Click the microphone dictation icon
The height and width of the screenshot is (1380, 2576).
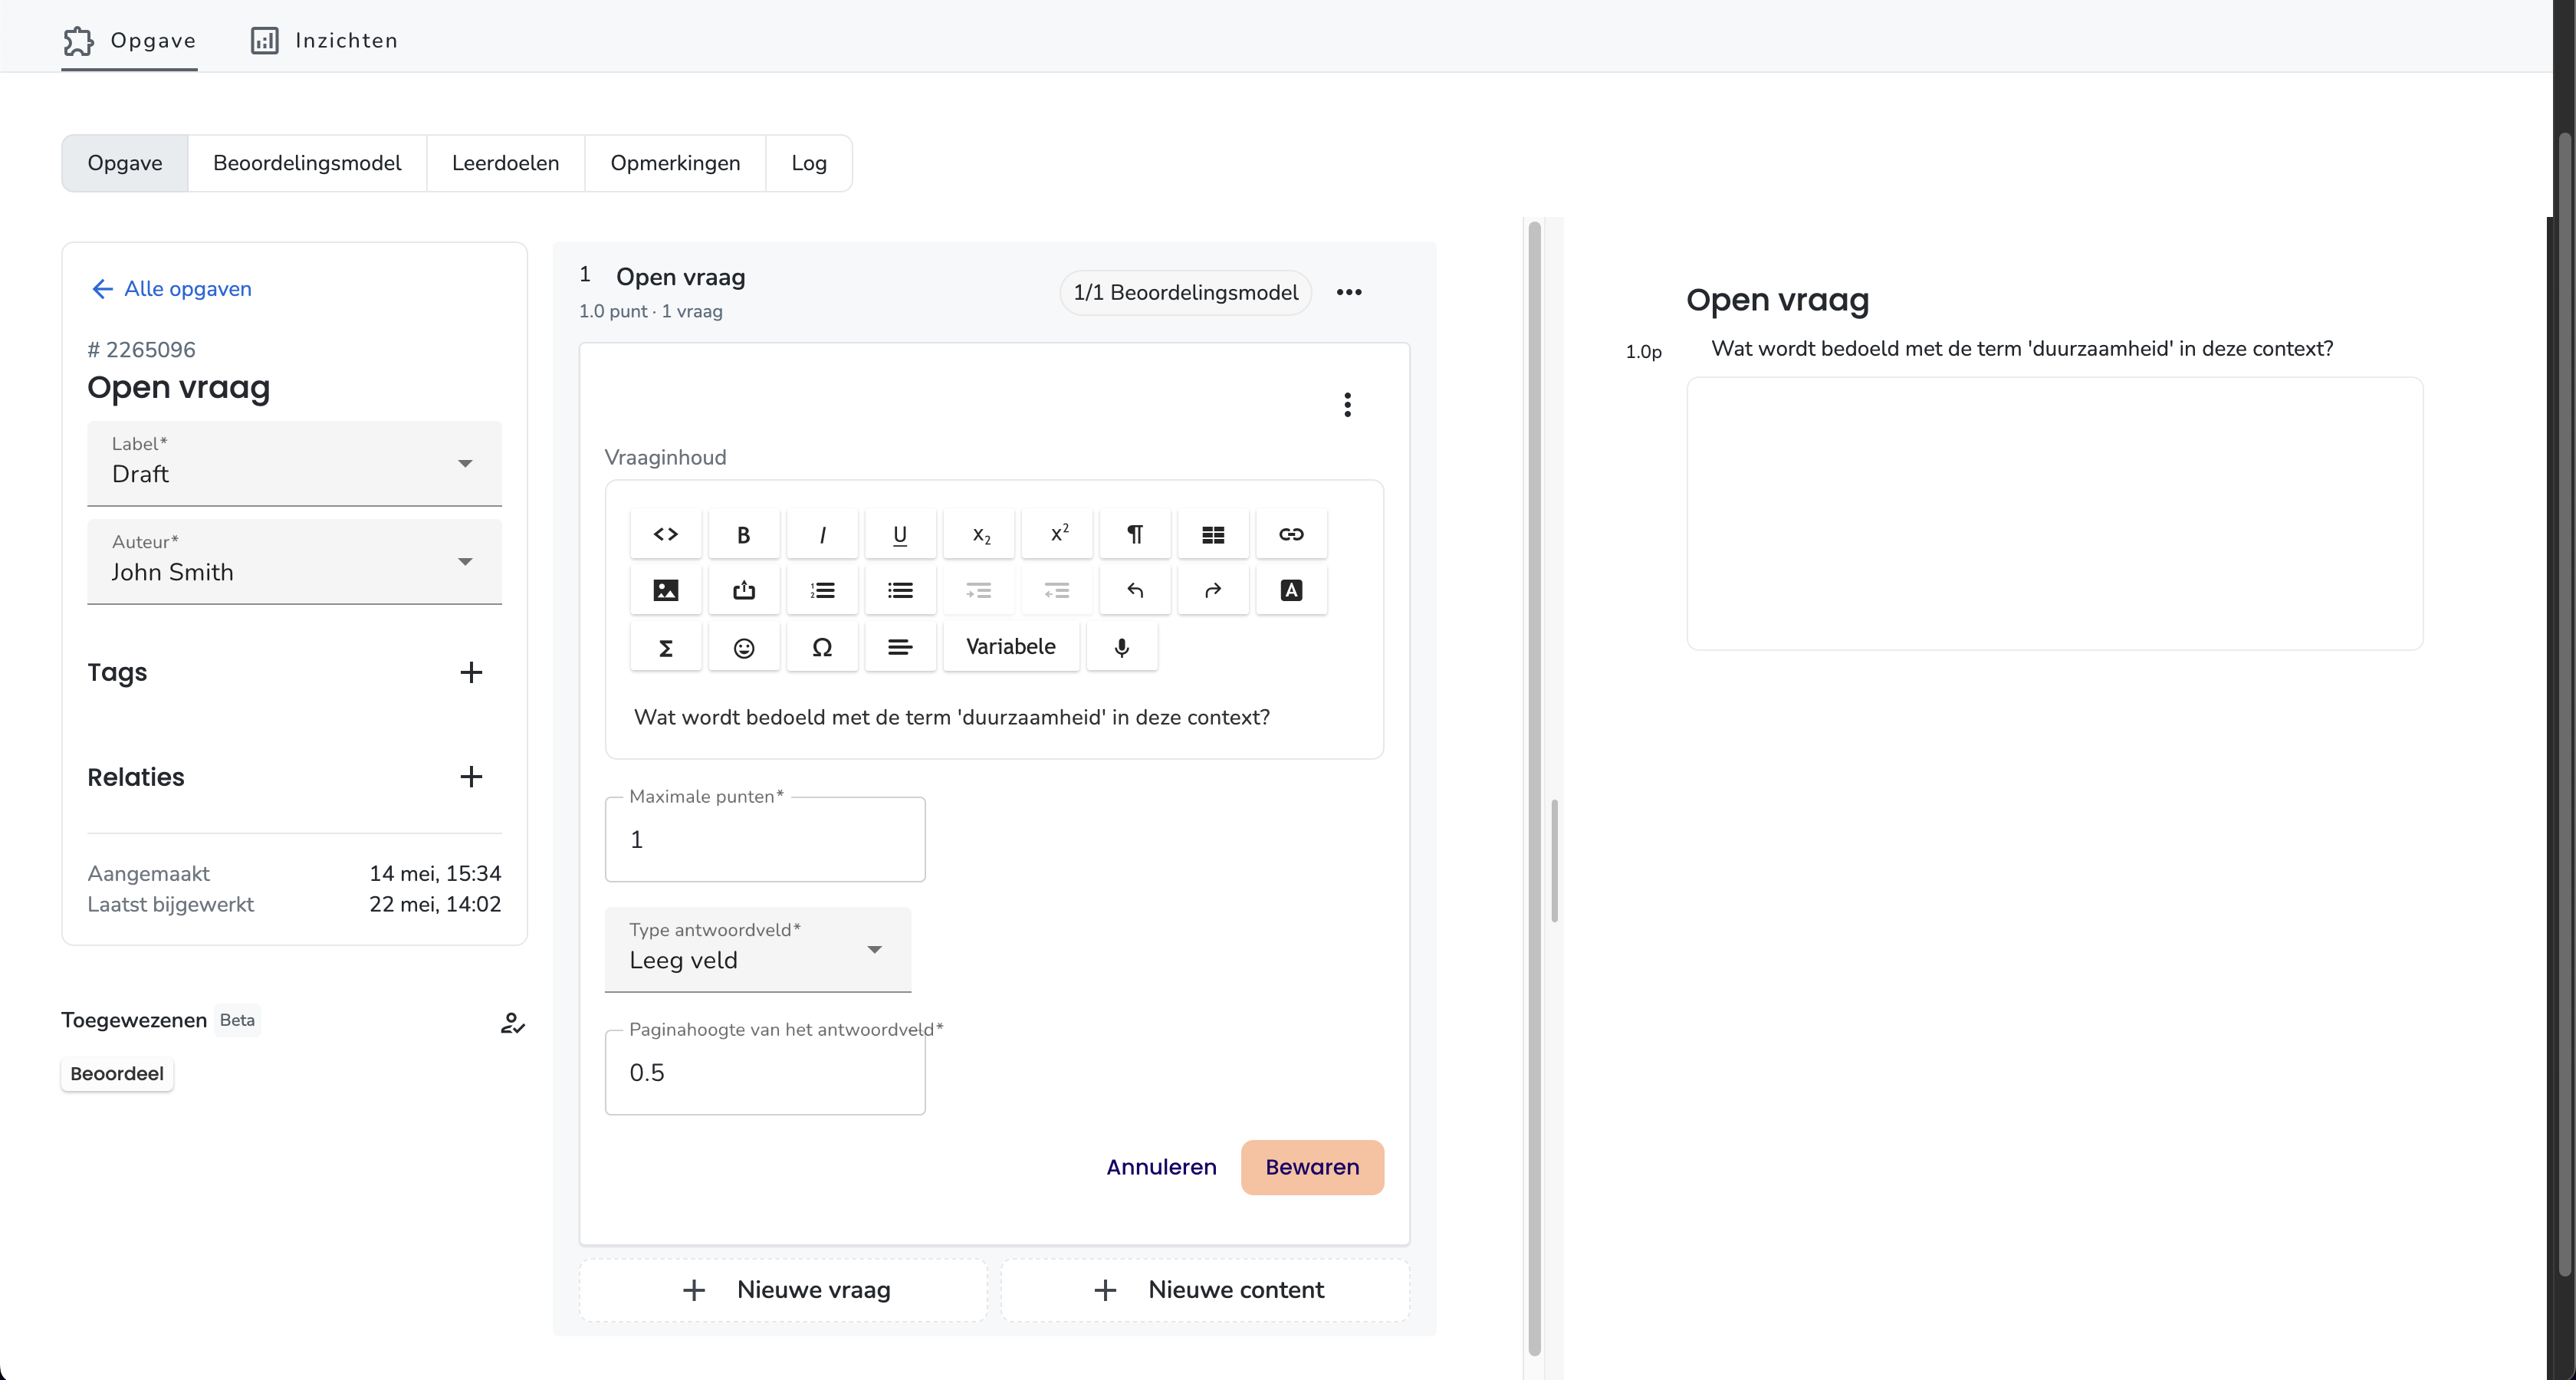pyautogui.click(x=1122, y=647)
